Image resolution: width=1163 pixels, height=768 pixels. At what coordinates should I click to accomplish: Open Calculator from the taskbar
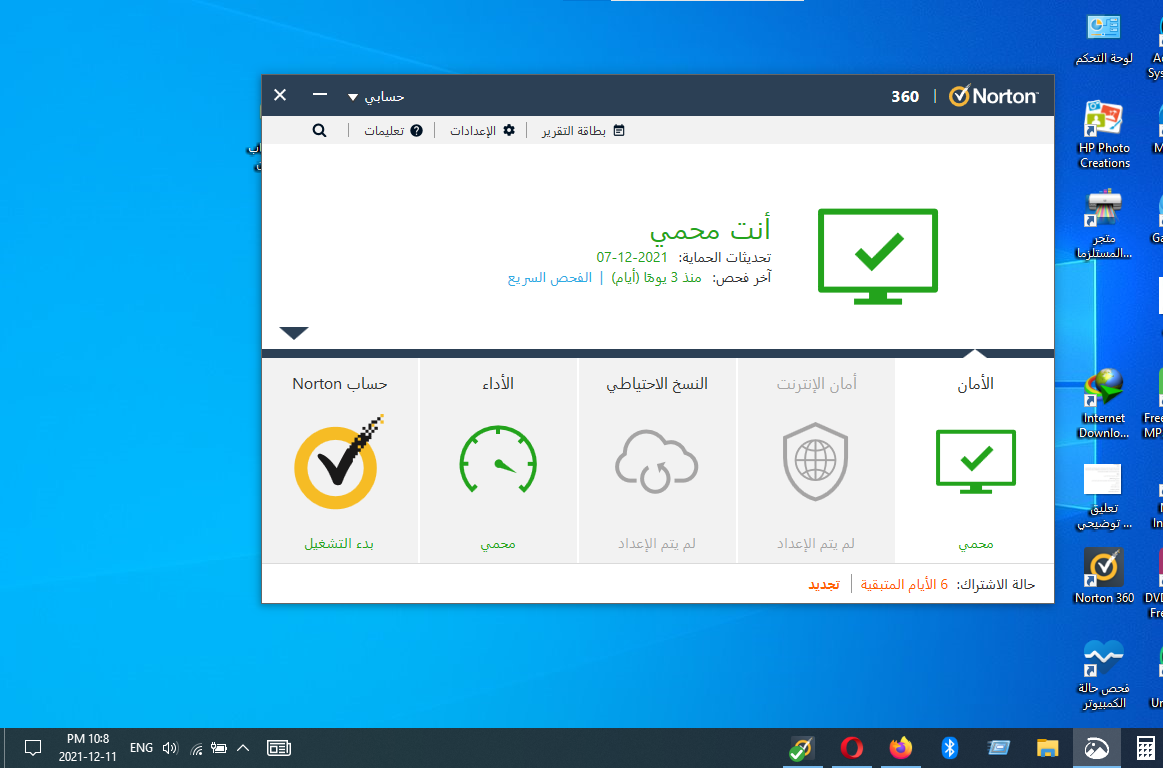tap(1146, 748)
